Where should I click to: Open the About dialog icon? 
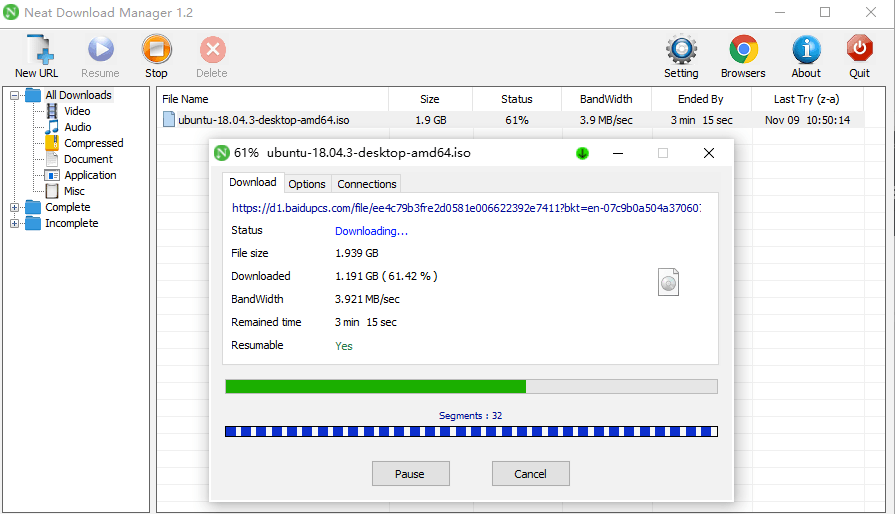tap(806, 50)
